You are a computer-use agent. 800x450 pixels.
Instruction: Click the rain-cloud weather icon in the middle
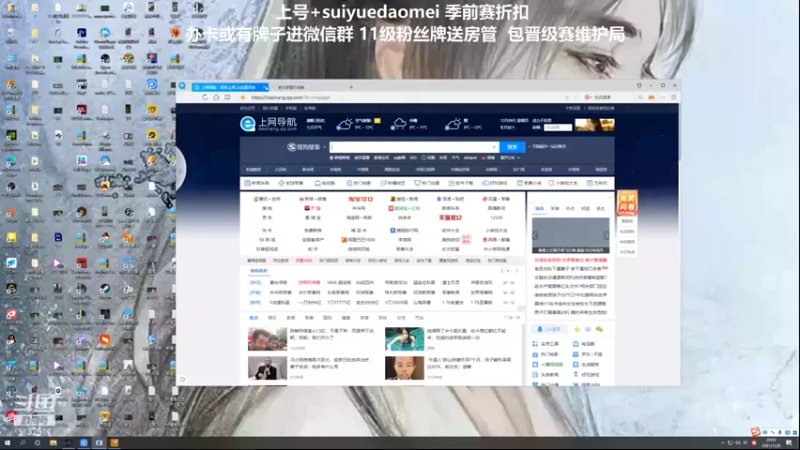pyautogui.click(x=398, y=123)
